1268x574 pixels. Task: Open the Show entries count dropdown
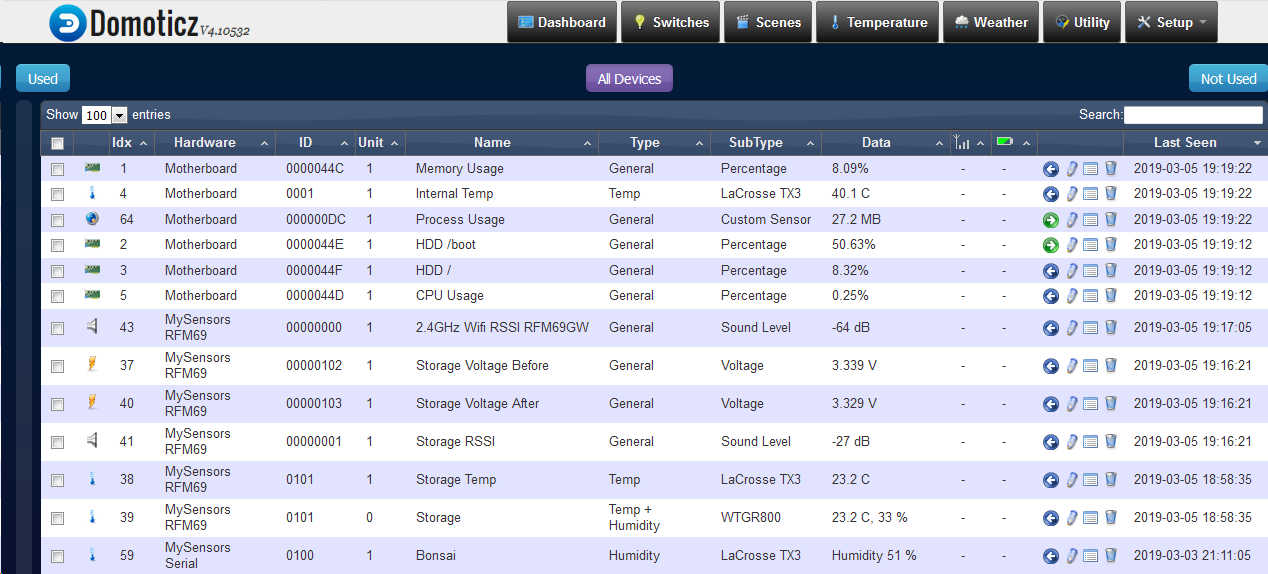coord(105,115)
